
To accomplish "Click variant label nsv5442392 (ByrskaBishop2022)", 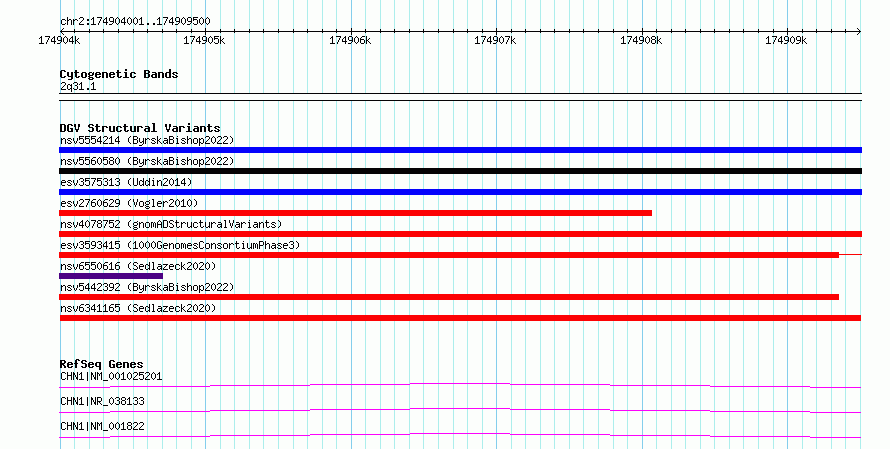I will (x=147, y=287).
